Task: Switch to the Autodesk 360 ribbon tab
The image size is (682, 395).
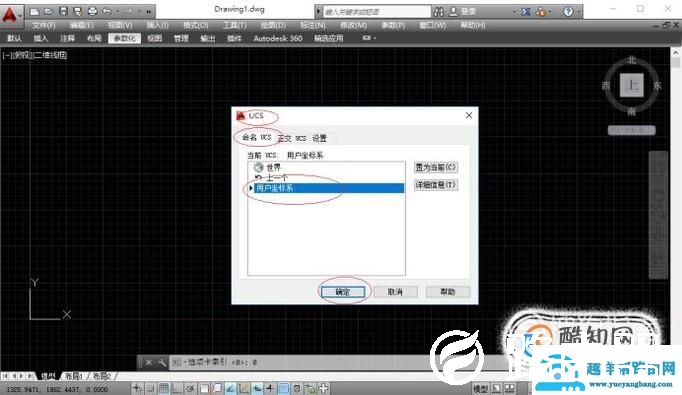Action: click(x=277, y=38)
